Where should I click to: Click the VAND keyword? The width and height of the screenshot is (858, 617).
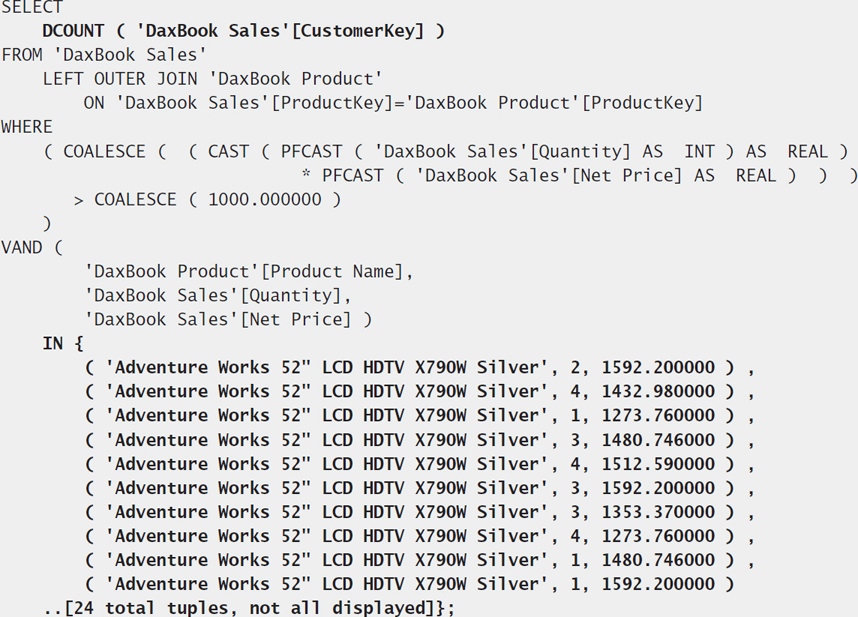(x=22, y=248)
